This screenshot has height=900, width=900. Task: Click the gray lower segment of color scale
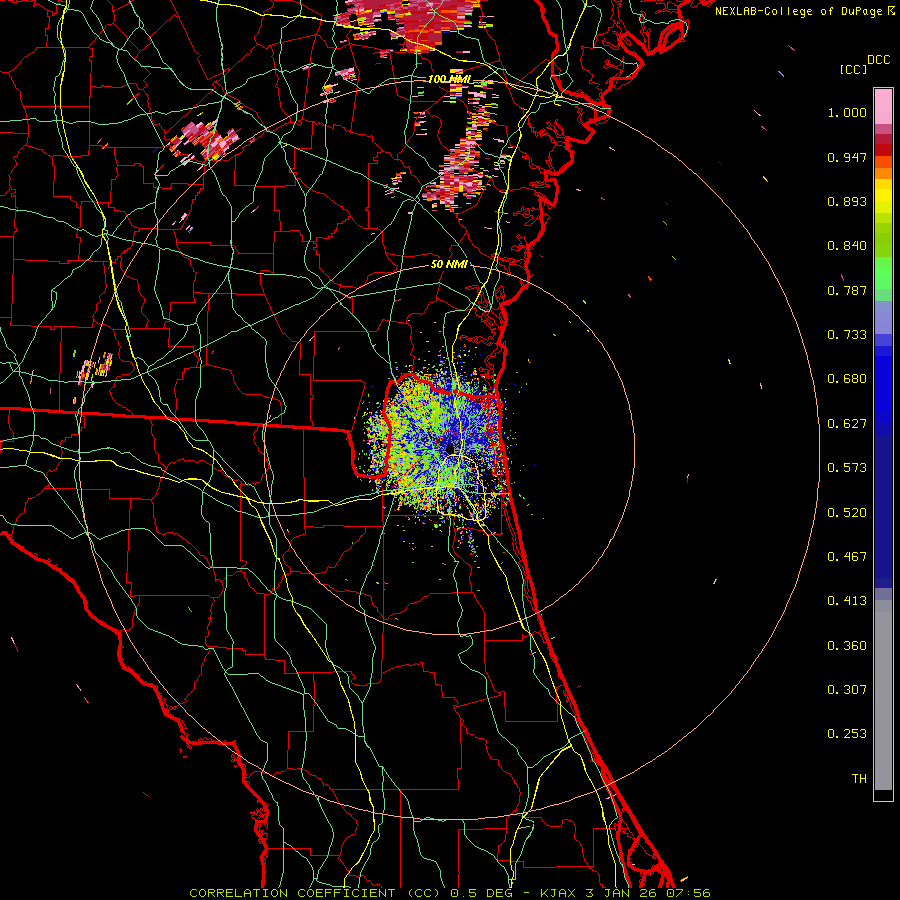[x=883, y=695]
